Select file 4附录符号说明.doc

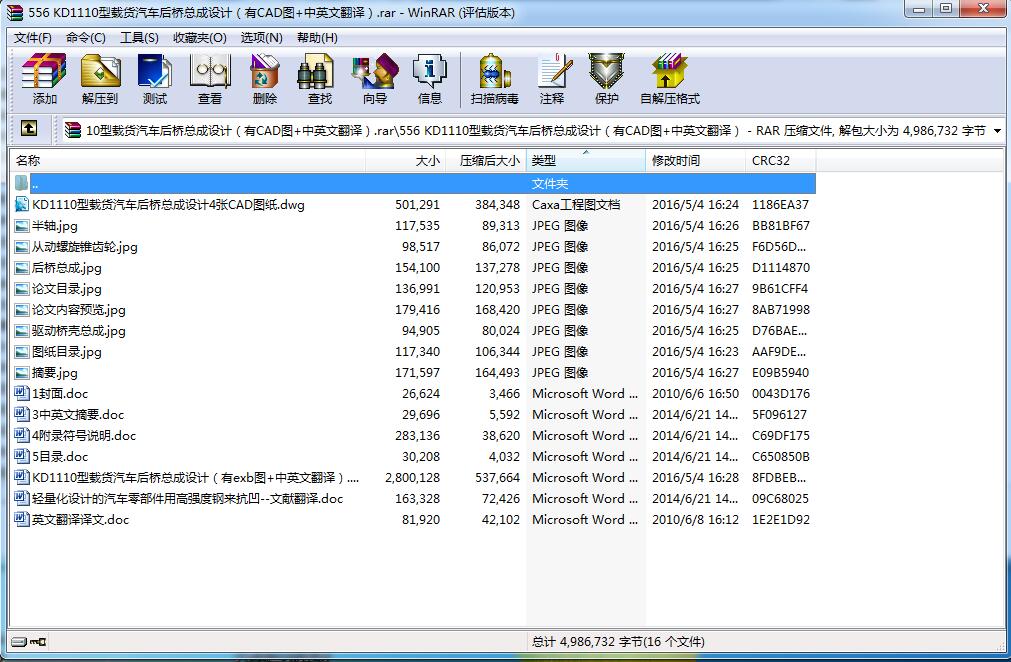[x=84, y=436]
